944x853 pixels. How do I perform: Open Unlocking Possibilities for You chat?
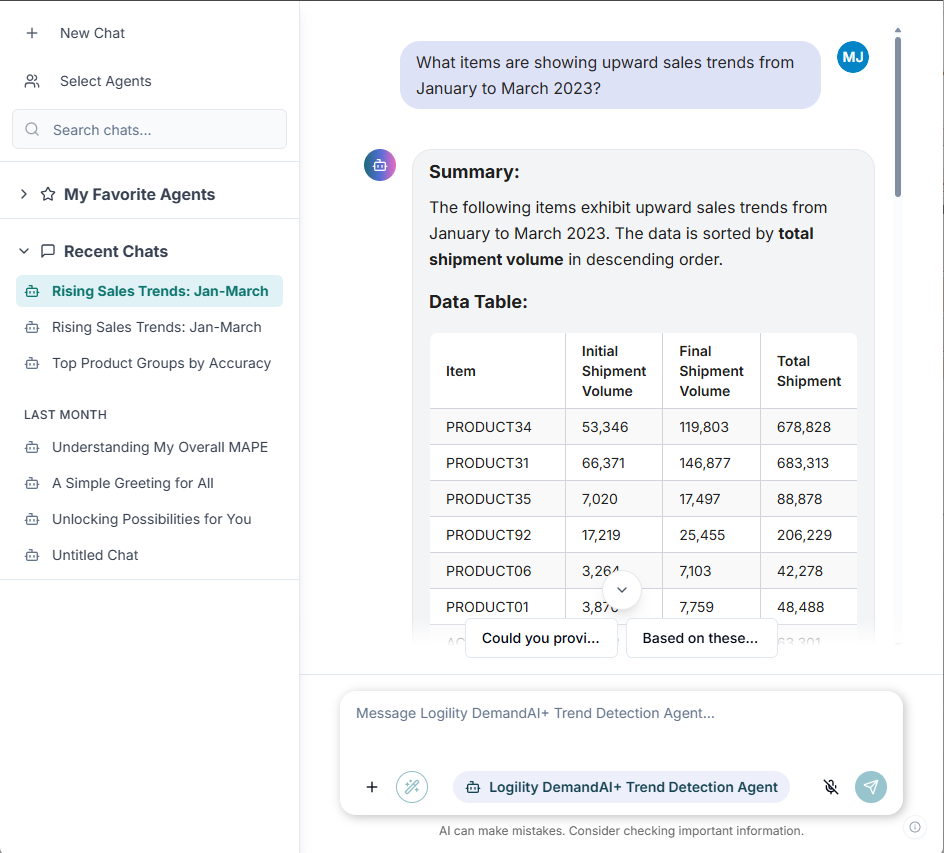[149, 520]
